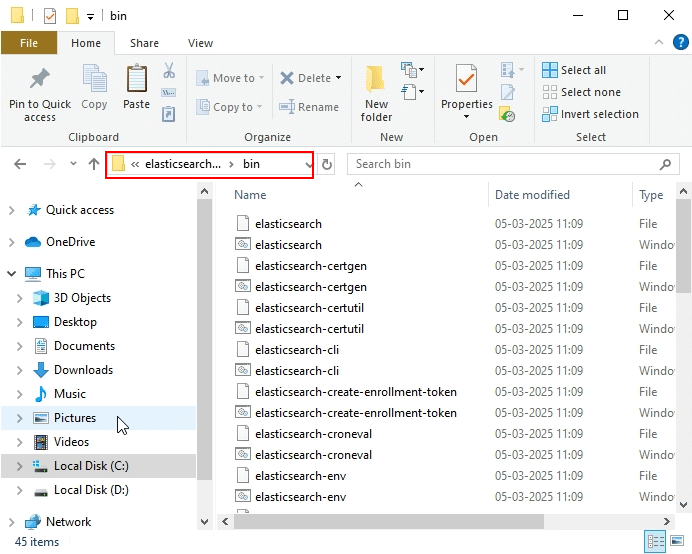Open the recent locations dropdown
The image size is (692, 554).
tap(73, 164)
